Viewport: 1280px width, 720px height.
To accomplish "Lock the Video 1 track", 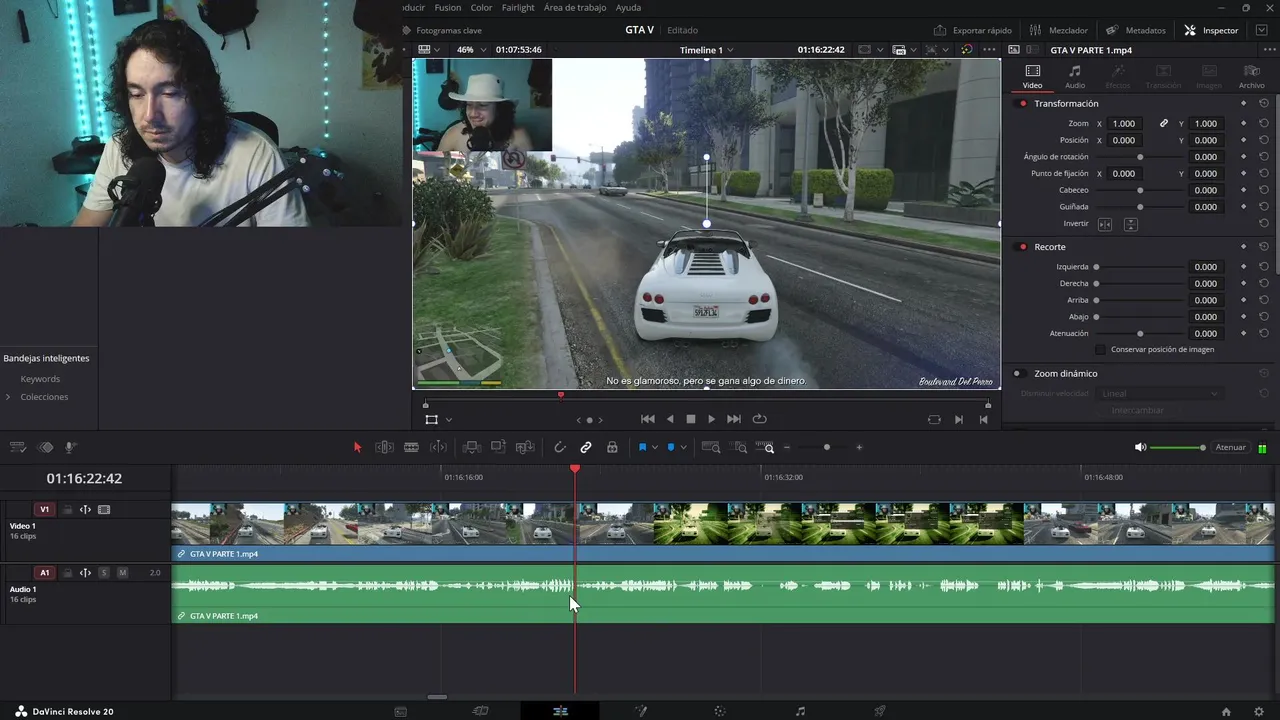I will click(68, 510).
